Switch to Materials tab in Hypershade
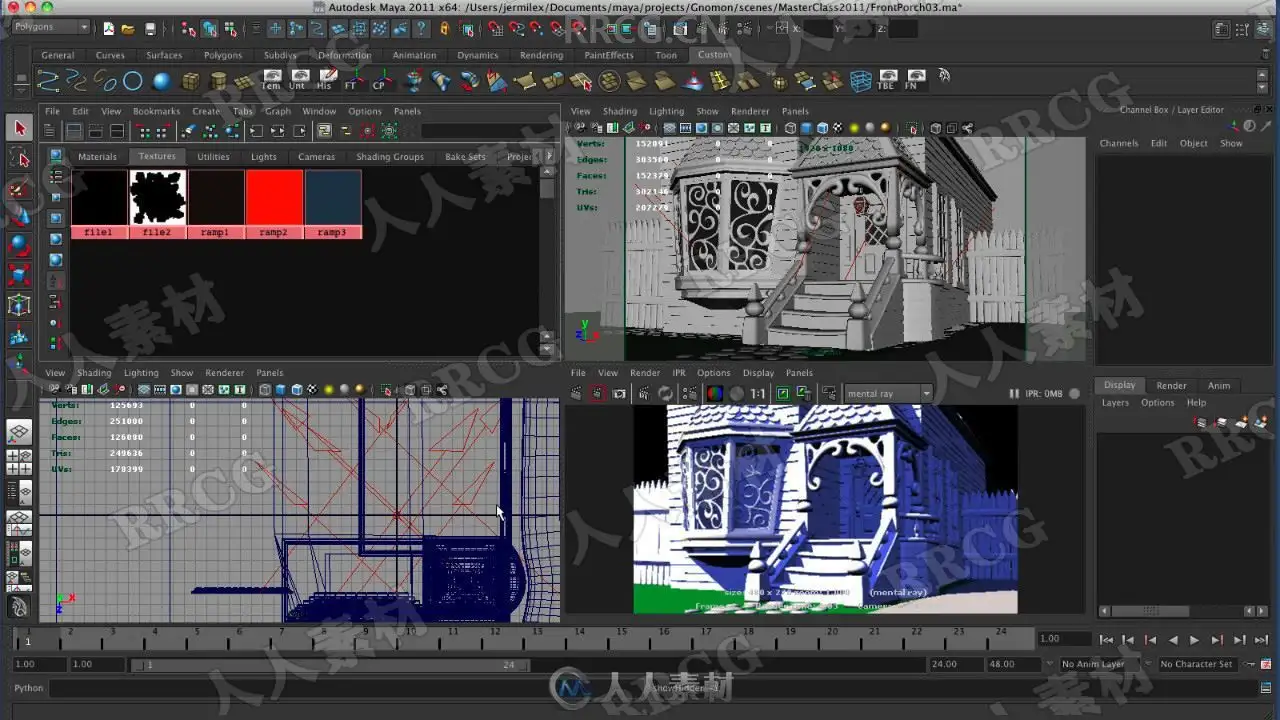Viewport: 1280px width, 720px height. 98,156
